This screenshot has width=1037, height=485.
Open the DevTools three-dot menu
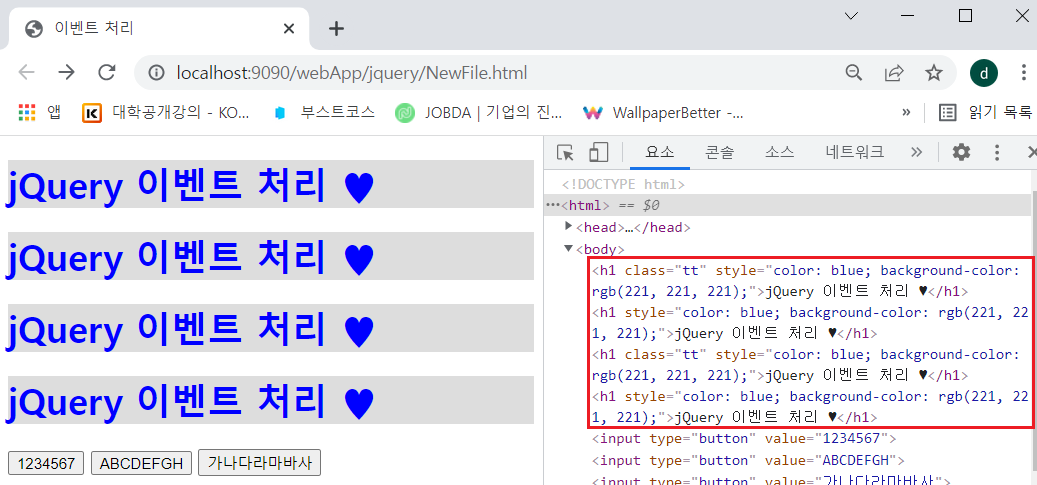[997, 152]
